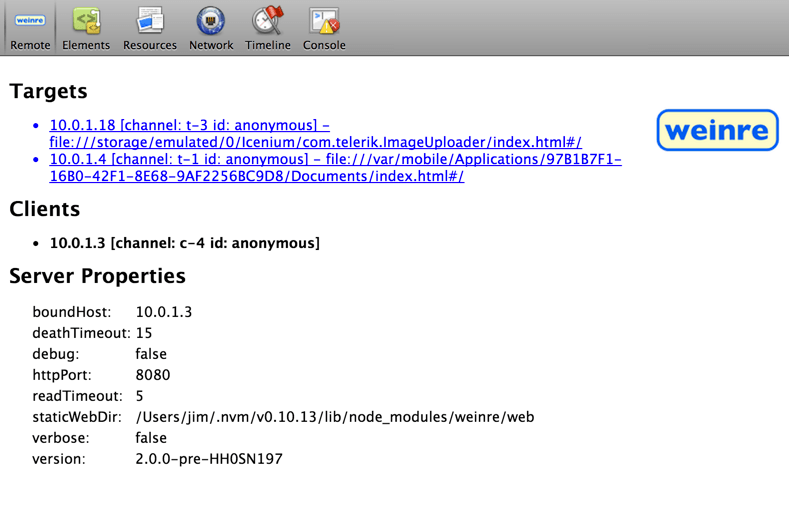Viewport: 789px width, 511px height.
Task: Click version value 2.0.0-pre-HH0SN197
Action: 209,459
